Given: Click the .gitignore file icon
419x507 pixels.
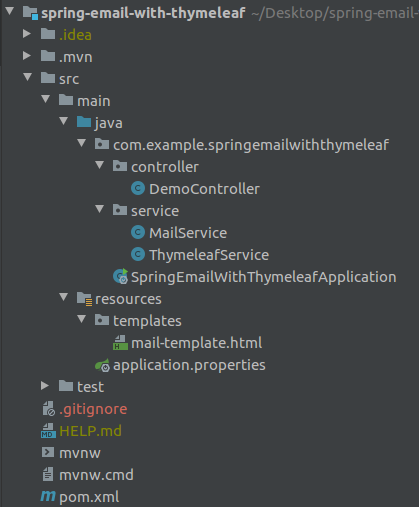Looking at the screenshot, I should point(48,409).
